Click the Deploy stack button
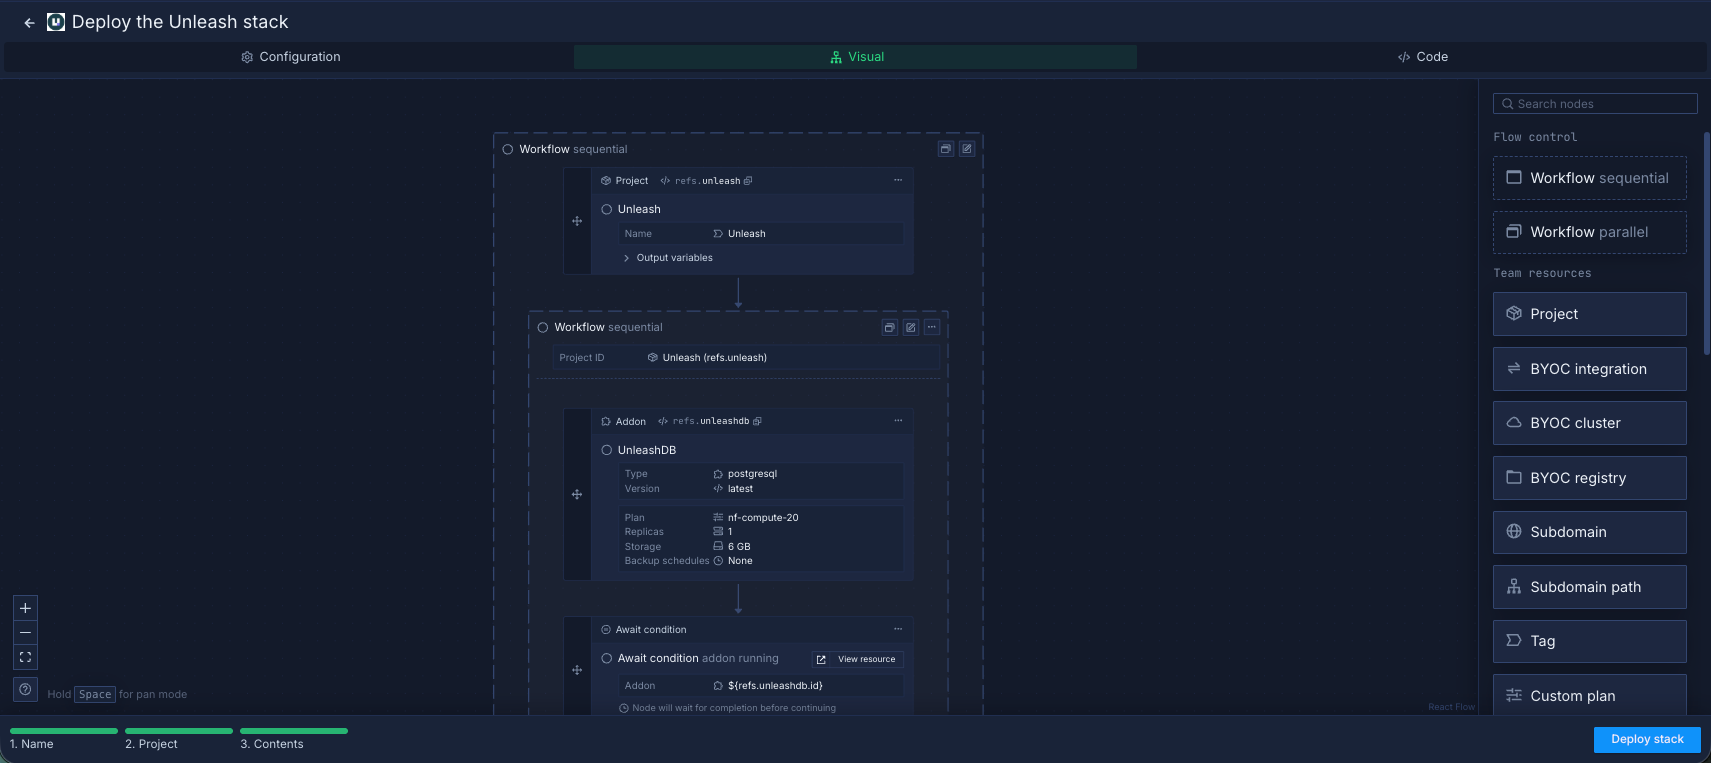 point(1646,739)
